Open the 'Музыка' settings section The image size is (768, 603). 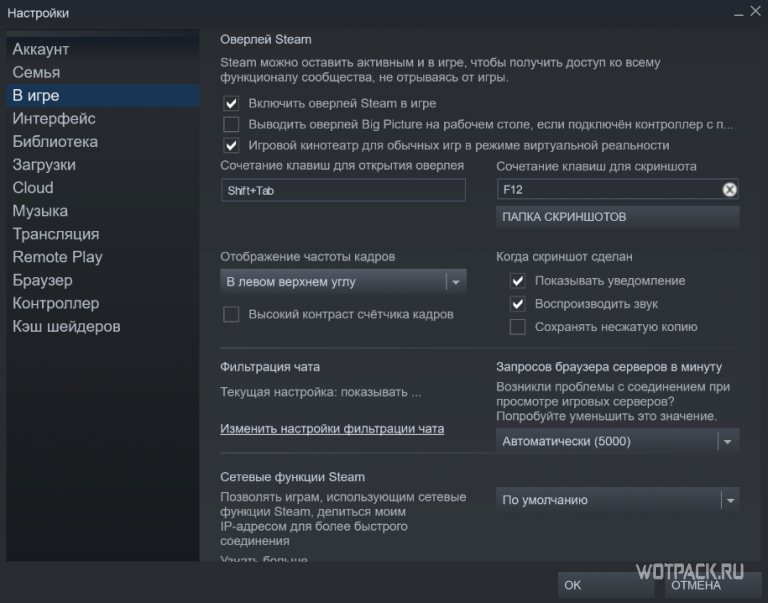pos(103,211)
